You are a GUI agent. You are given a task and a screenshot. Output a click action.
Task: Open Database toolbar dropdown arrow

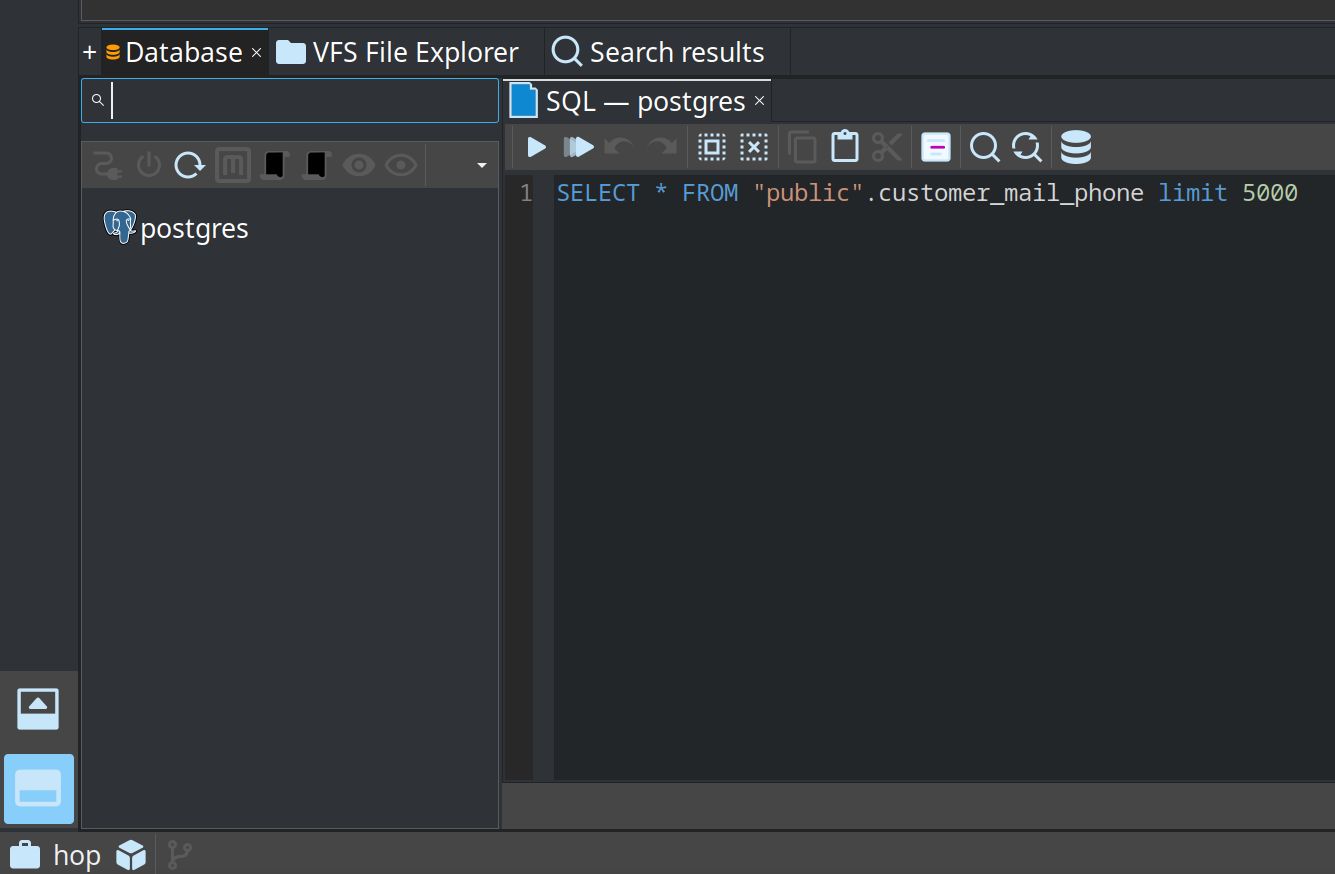[482, 165]
